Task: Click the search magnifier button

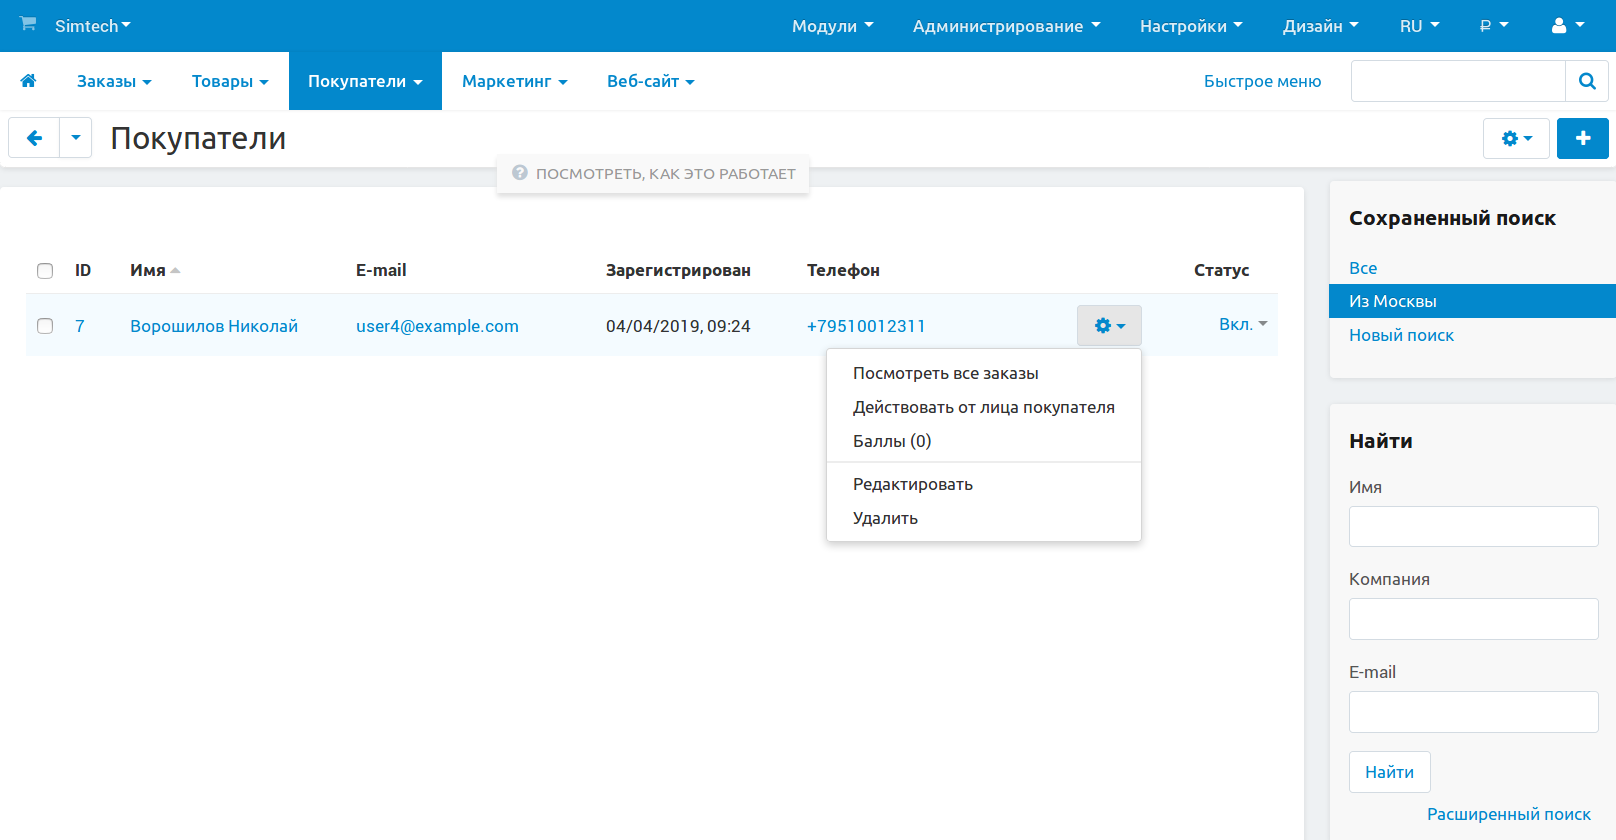Action: click(1587, 81)
